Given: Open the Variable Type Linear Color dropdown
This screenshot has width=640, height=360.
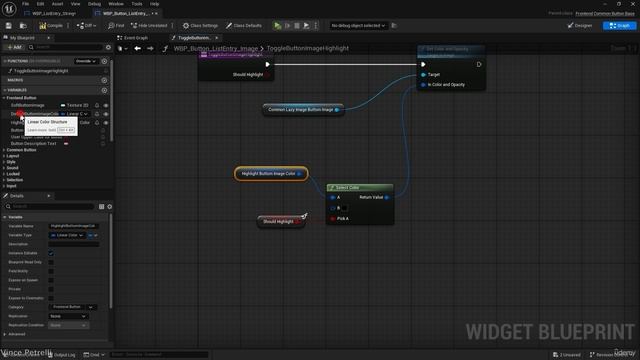Looking at the screenshot, I should click(x=67, y=236).
